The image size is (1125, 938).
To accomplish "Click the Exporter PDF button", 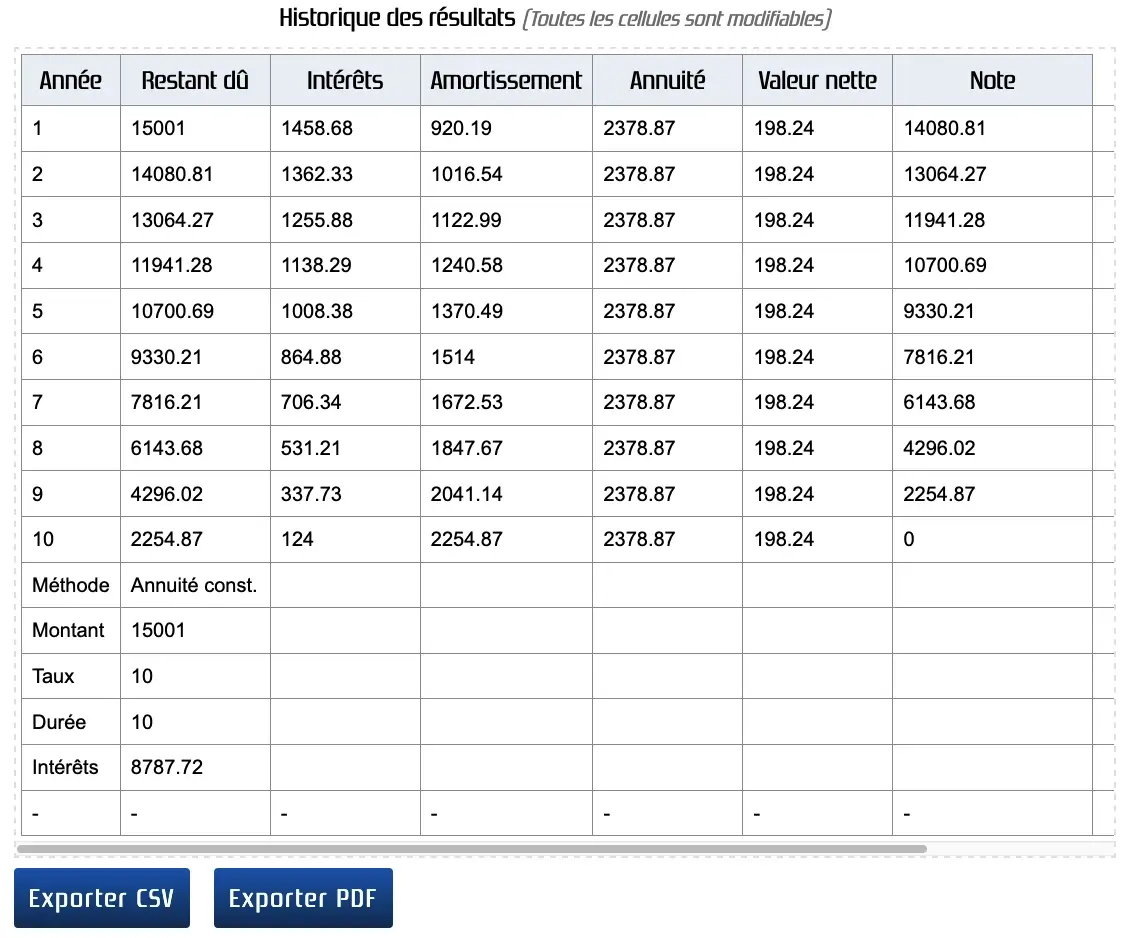I will [303, 898].
